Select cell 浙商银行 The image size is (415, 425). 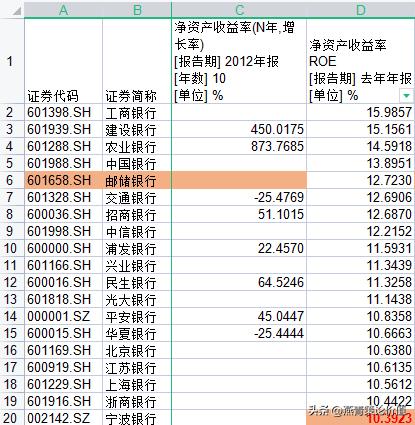tap(137, 401)
